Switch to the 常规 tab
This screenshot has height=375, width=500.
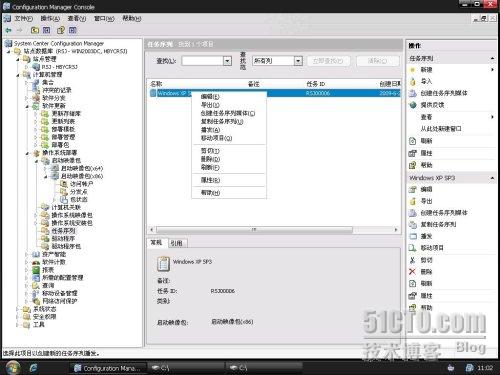156,243
